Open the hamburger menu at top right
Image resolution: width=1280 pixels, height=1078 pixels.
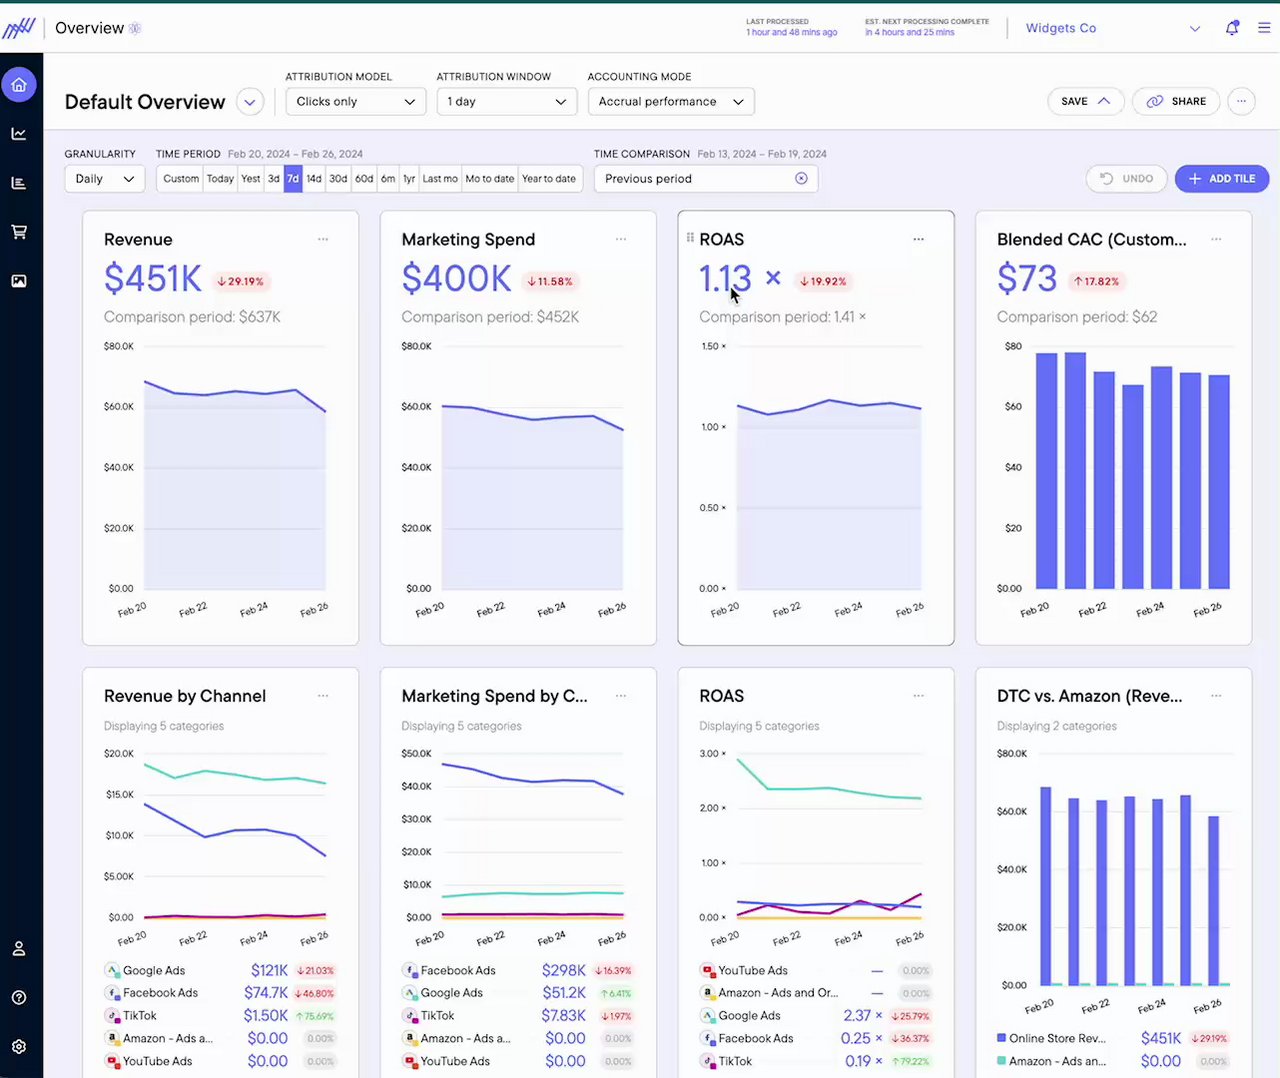coord(1264,28)
